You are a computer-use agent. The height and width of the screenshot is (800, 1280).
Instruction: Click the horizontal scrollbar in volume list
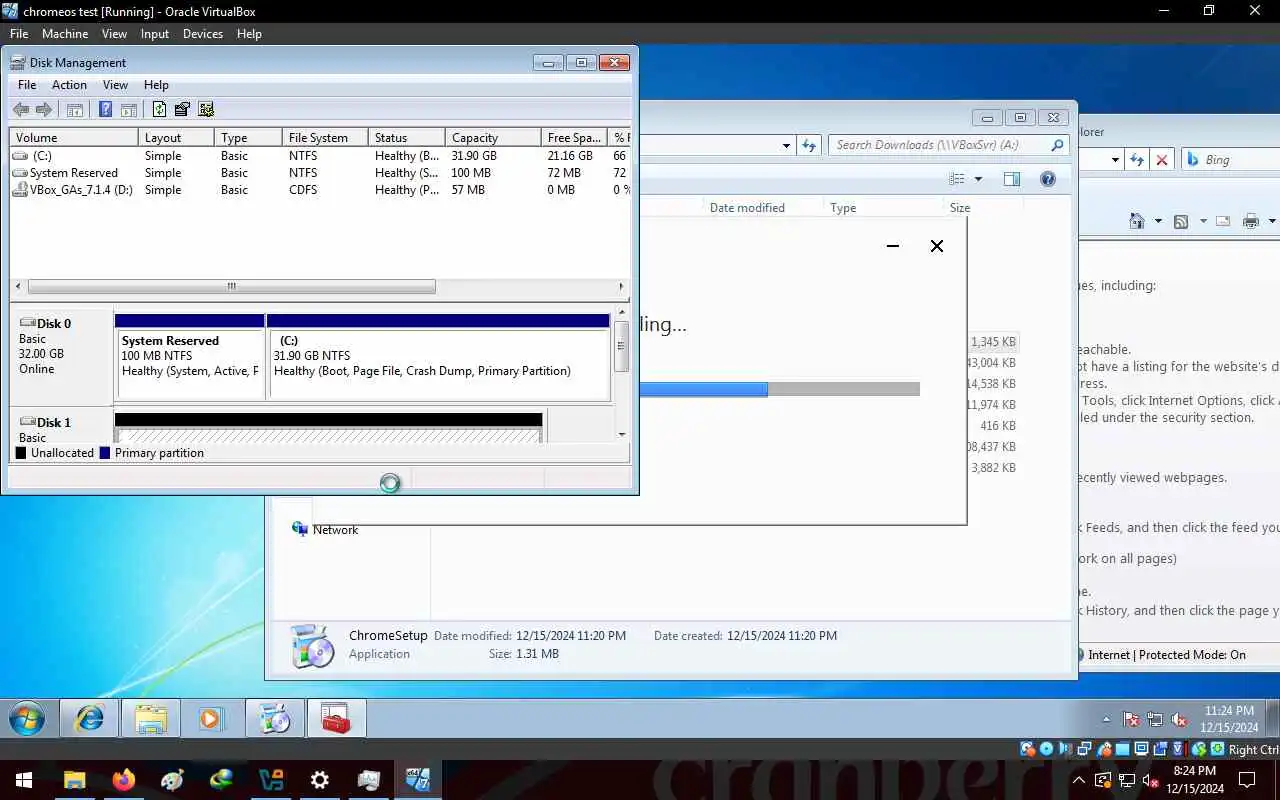231,286
